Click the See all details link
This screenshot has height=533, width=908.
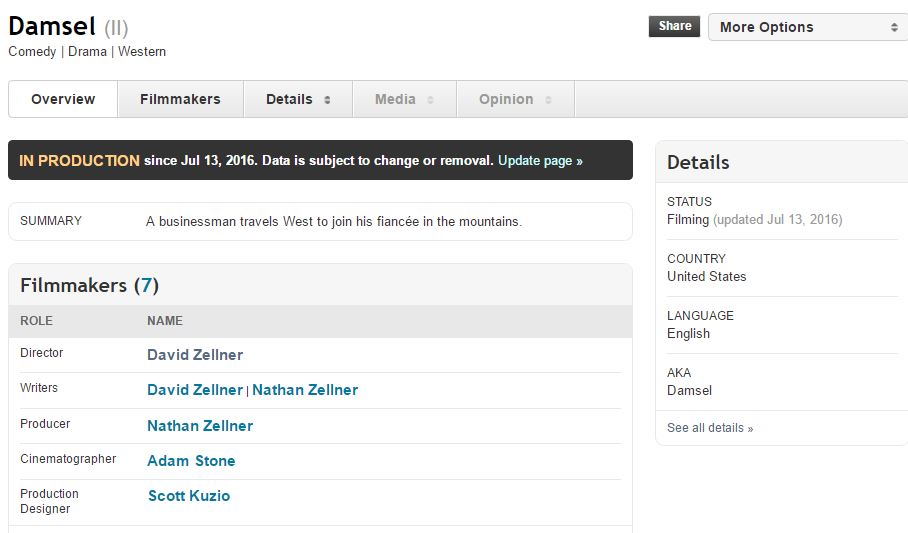point(710,428)
